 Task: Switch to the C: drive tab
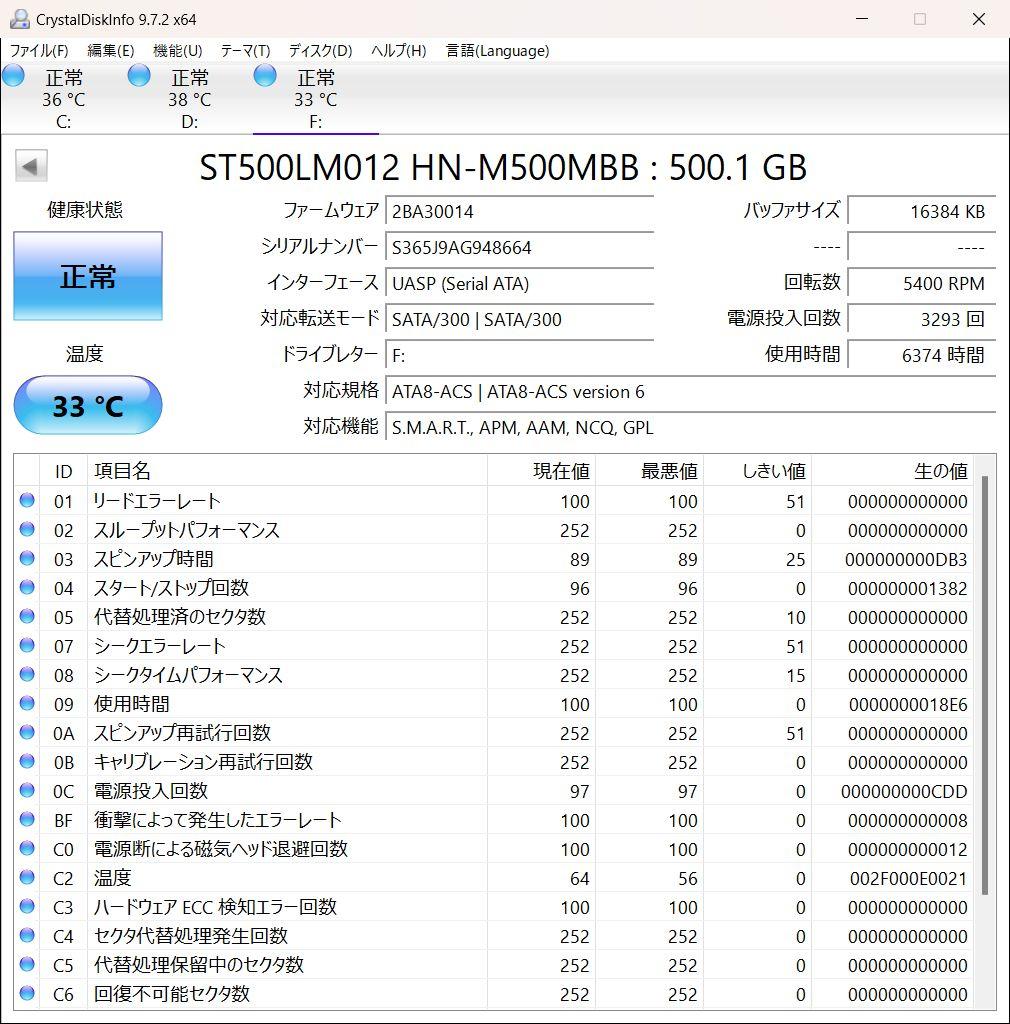click(63, 99)
